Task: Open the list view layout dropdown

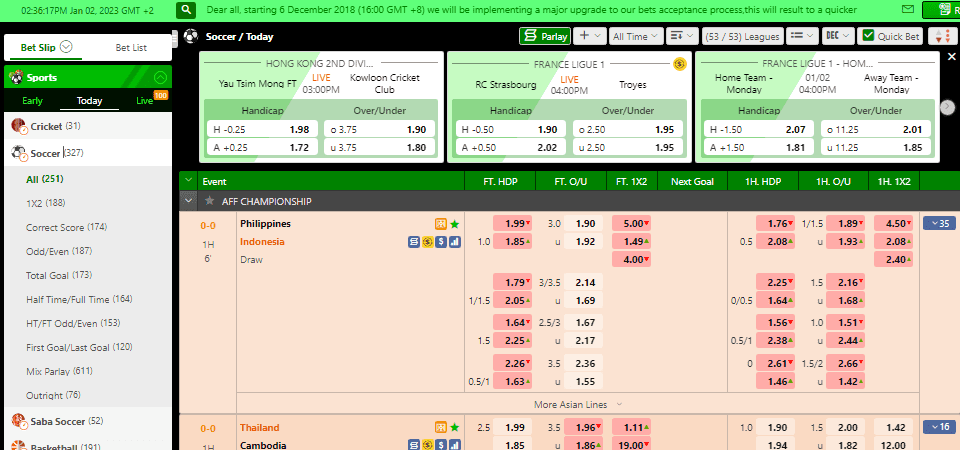Action: point(802,36)
